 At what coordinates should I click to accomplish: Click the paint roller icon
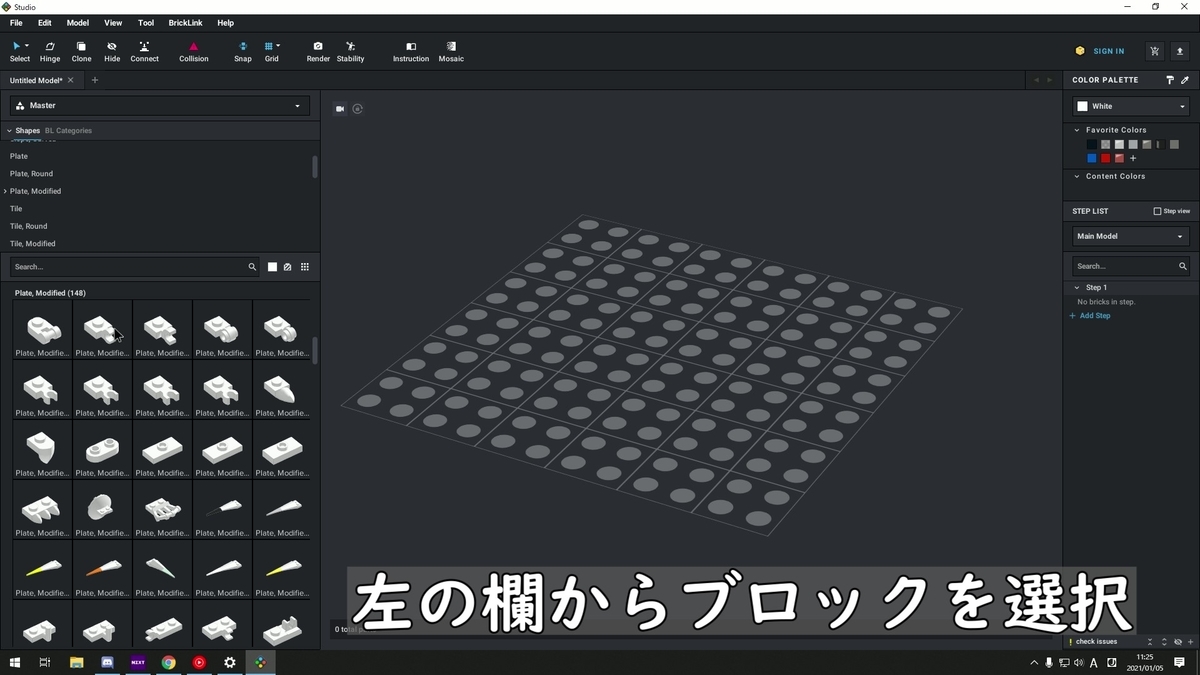[1170, 80]
